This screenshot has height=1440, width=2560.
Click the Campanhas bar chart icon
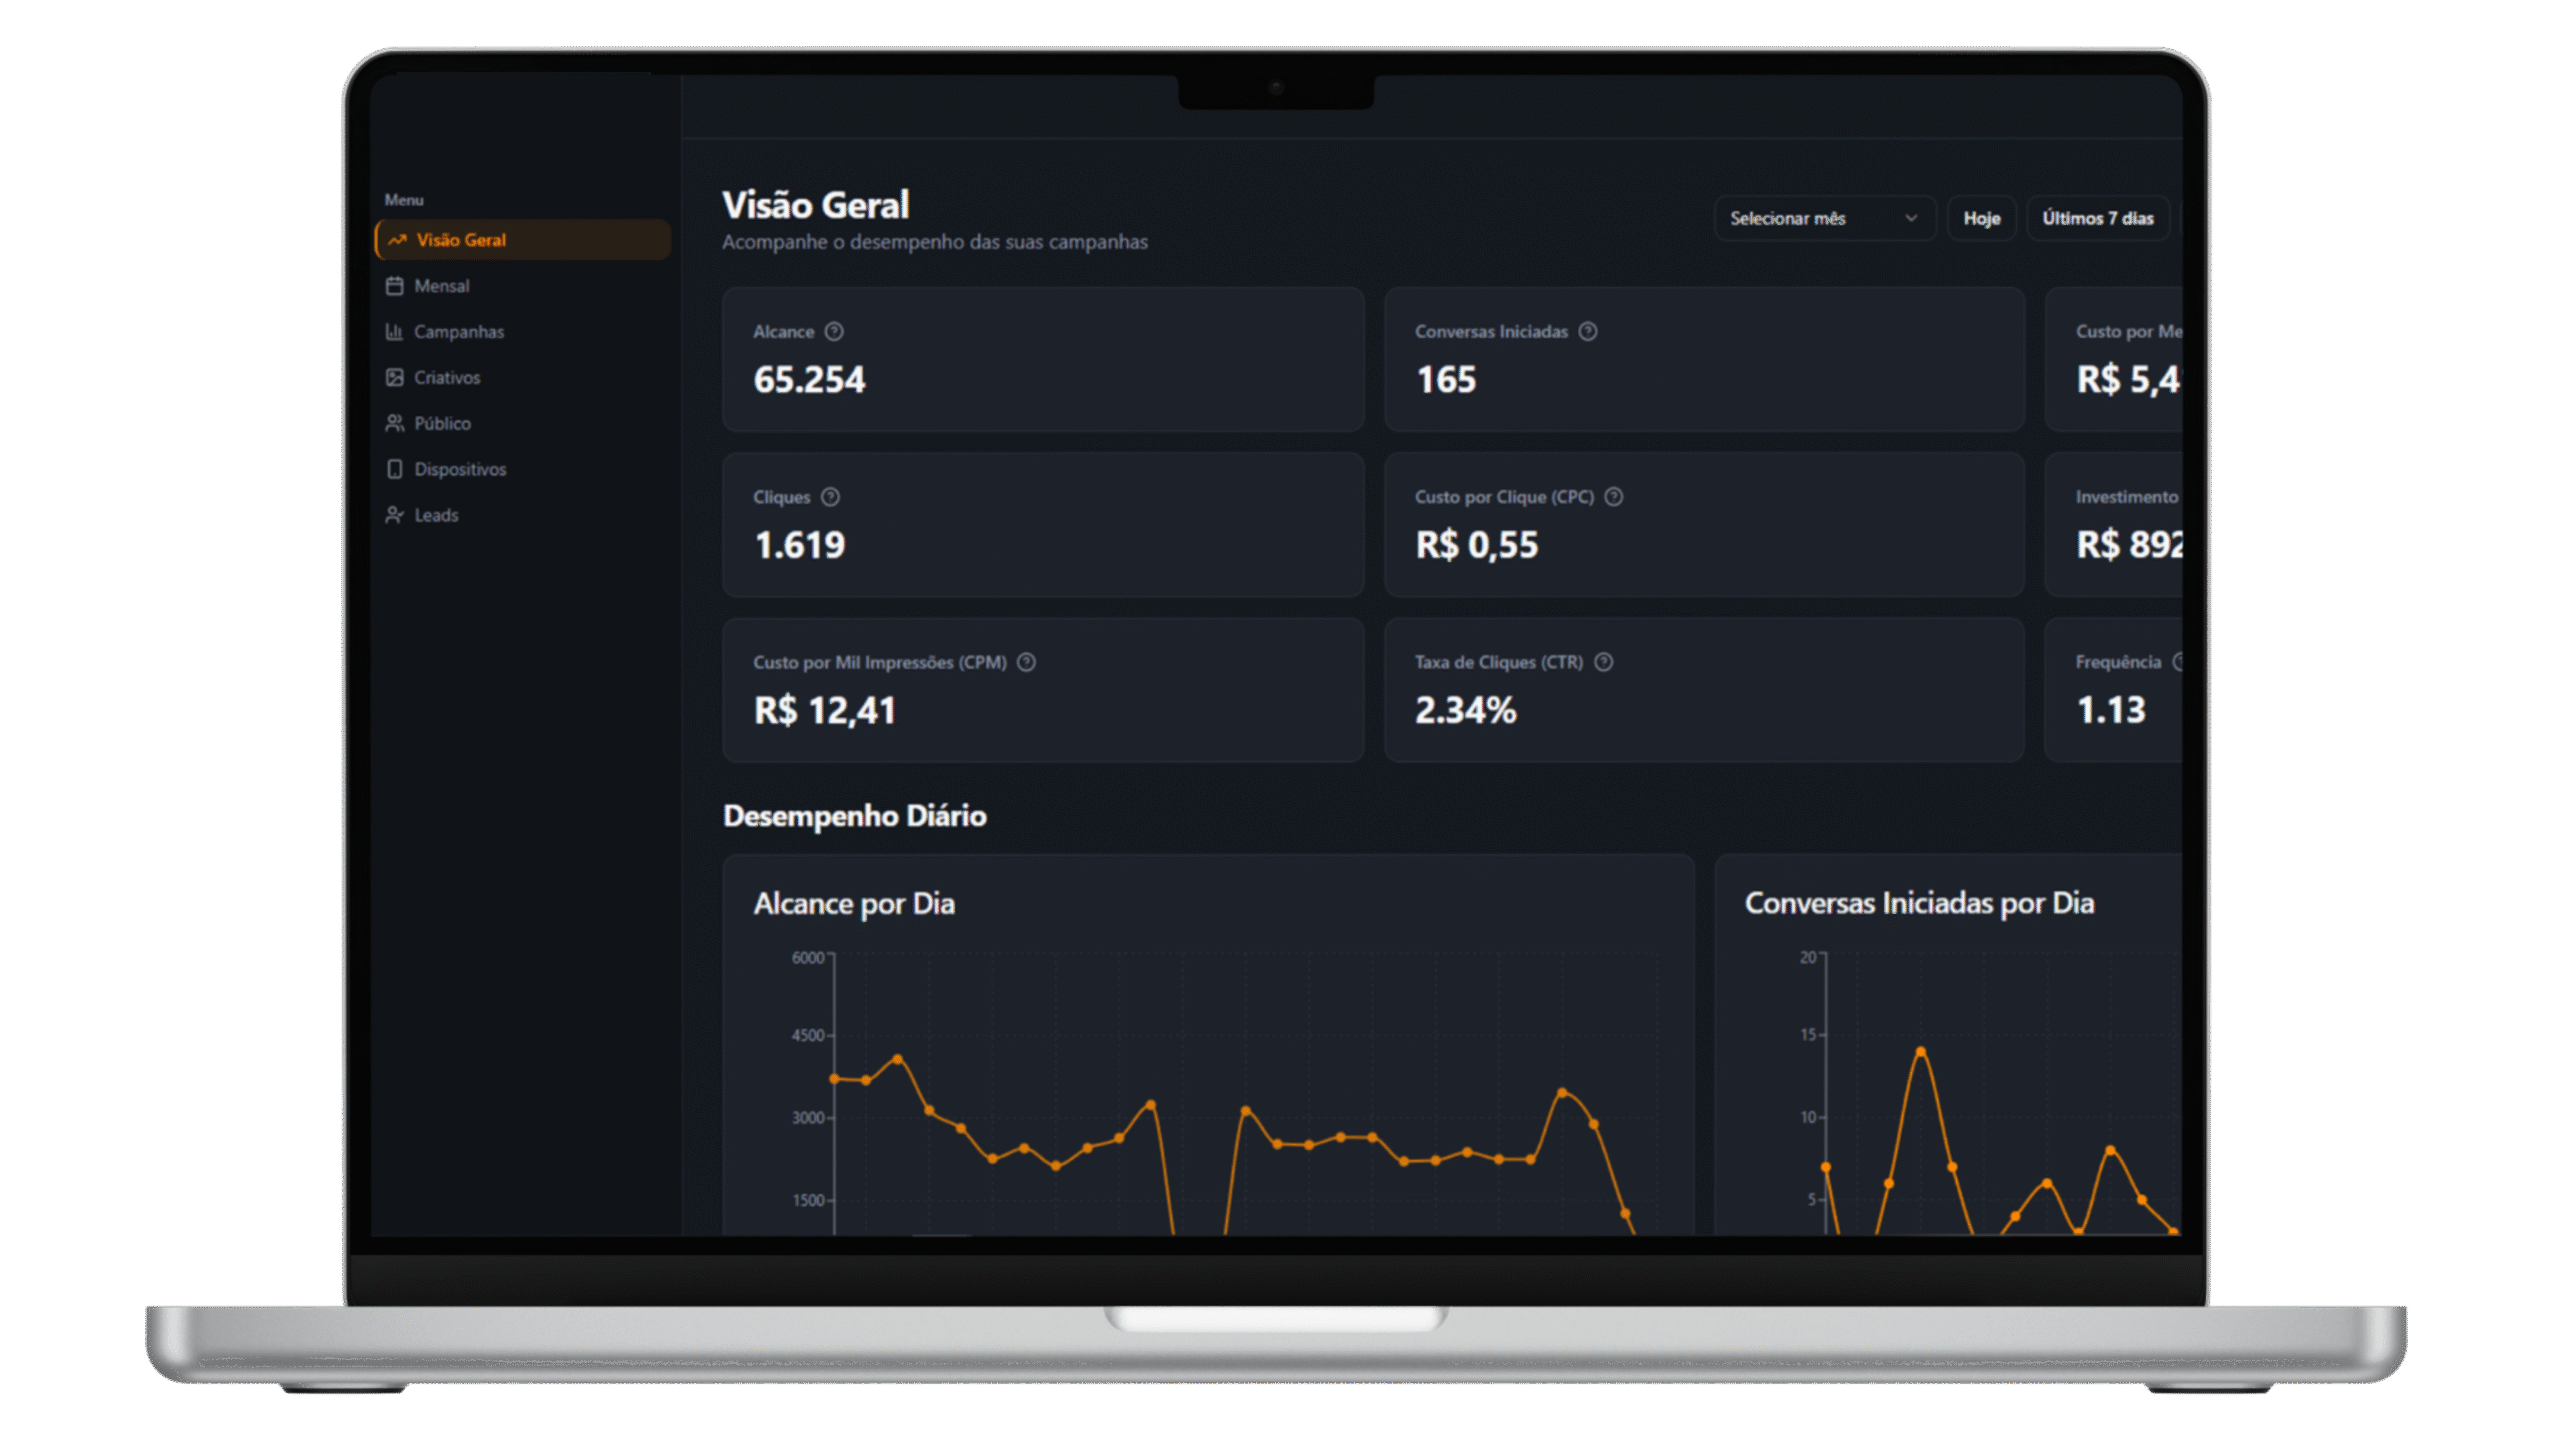(394, 332)
